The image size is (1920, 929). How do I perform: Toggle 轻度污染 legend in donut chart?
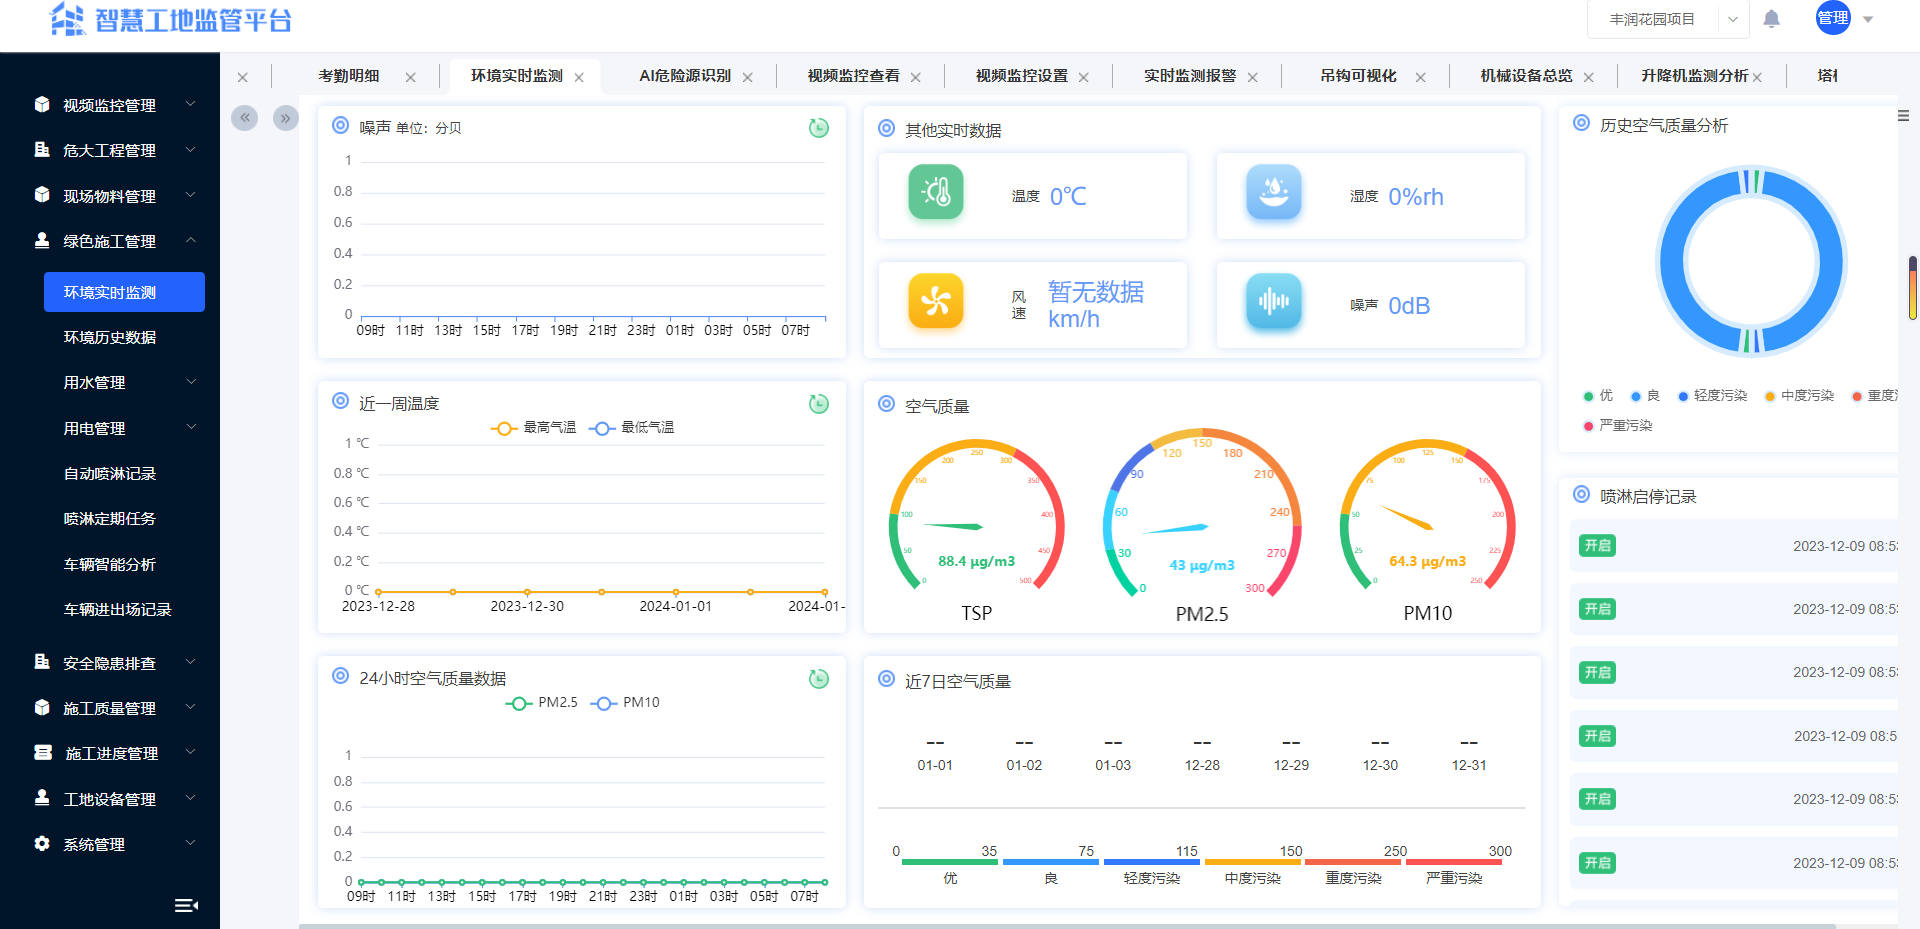[x=1712, y=396]
